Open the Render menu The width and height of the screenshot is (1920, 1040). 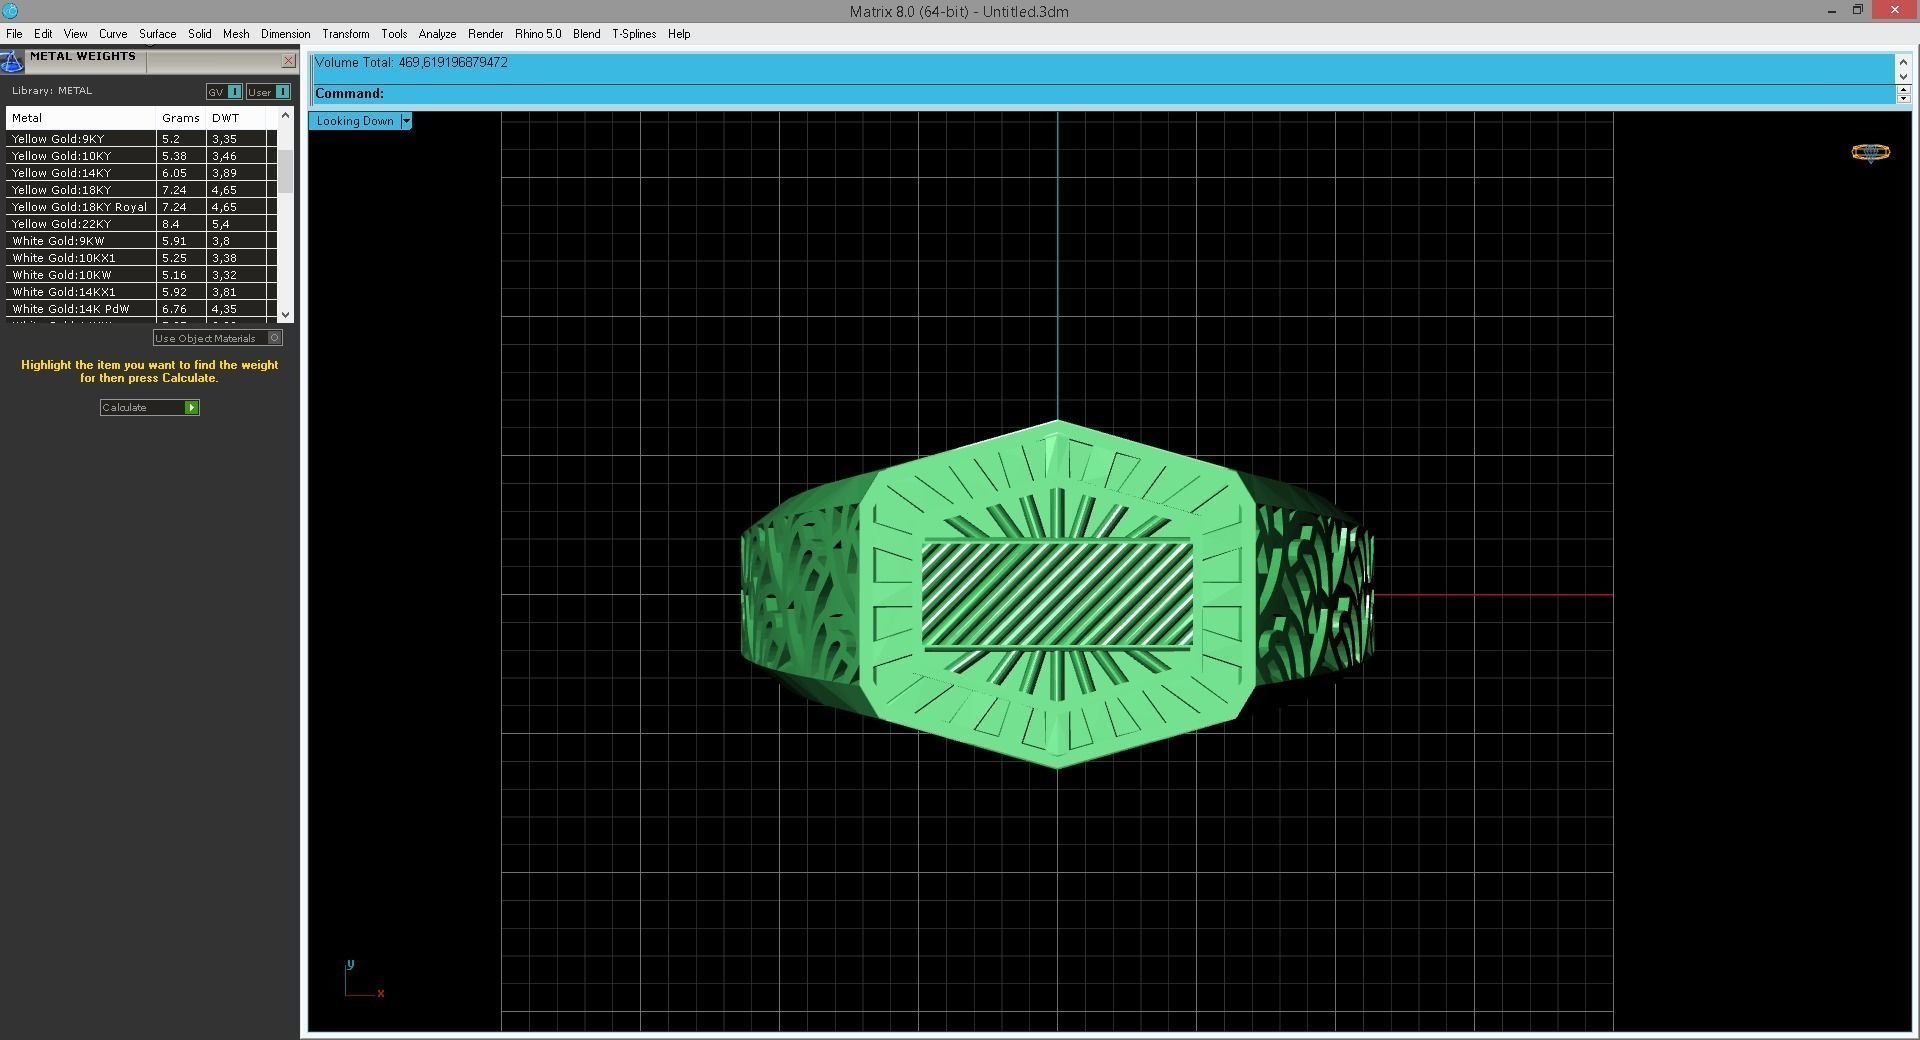[x=486, y=34]
